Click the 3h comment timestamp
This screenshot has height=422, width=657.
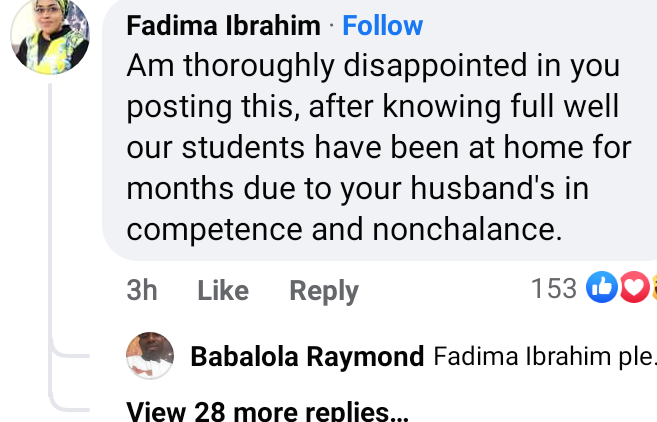coord(142,291)
